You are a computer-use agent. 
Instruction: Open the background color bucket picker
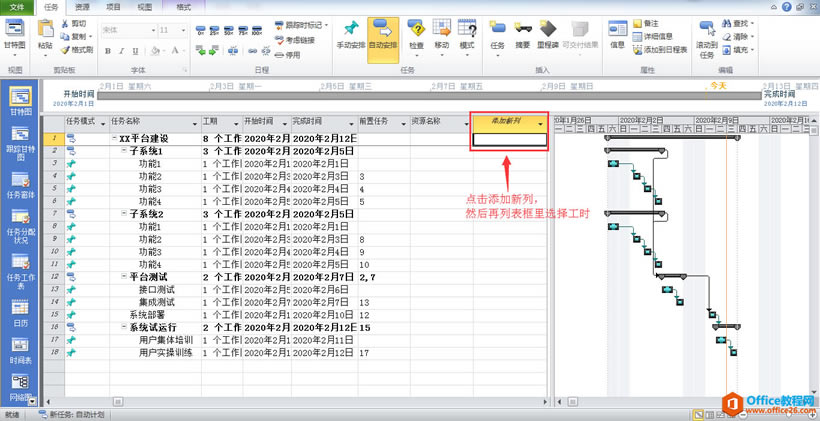(x=155, y=51)
